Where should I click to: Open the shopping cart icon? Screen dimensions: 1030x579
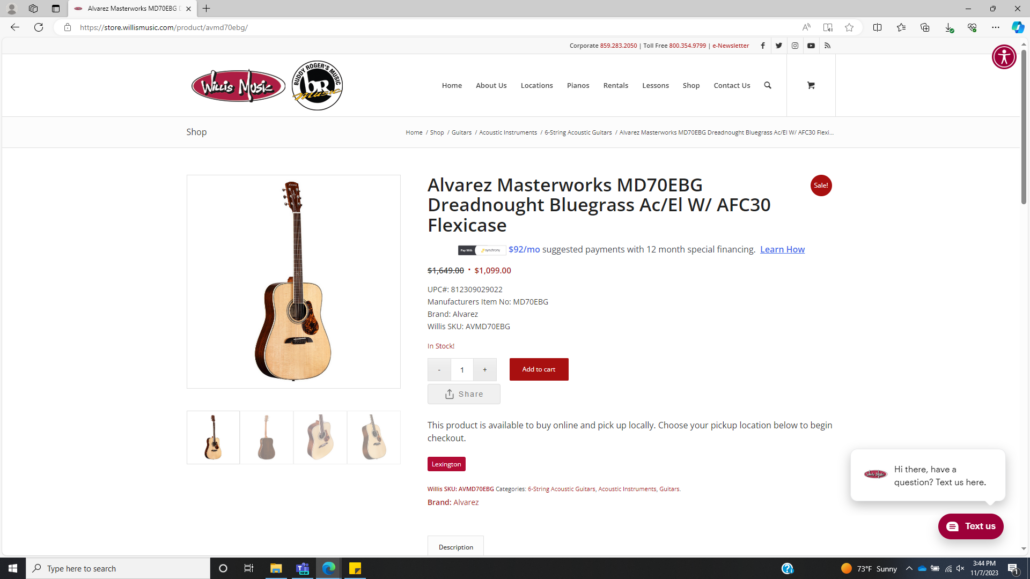coord(811,85)
